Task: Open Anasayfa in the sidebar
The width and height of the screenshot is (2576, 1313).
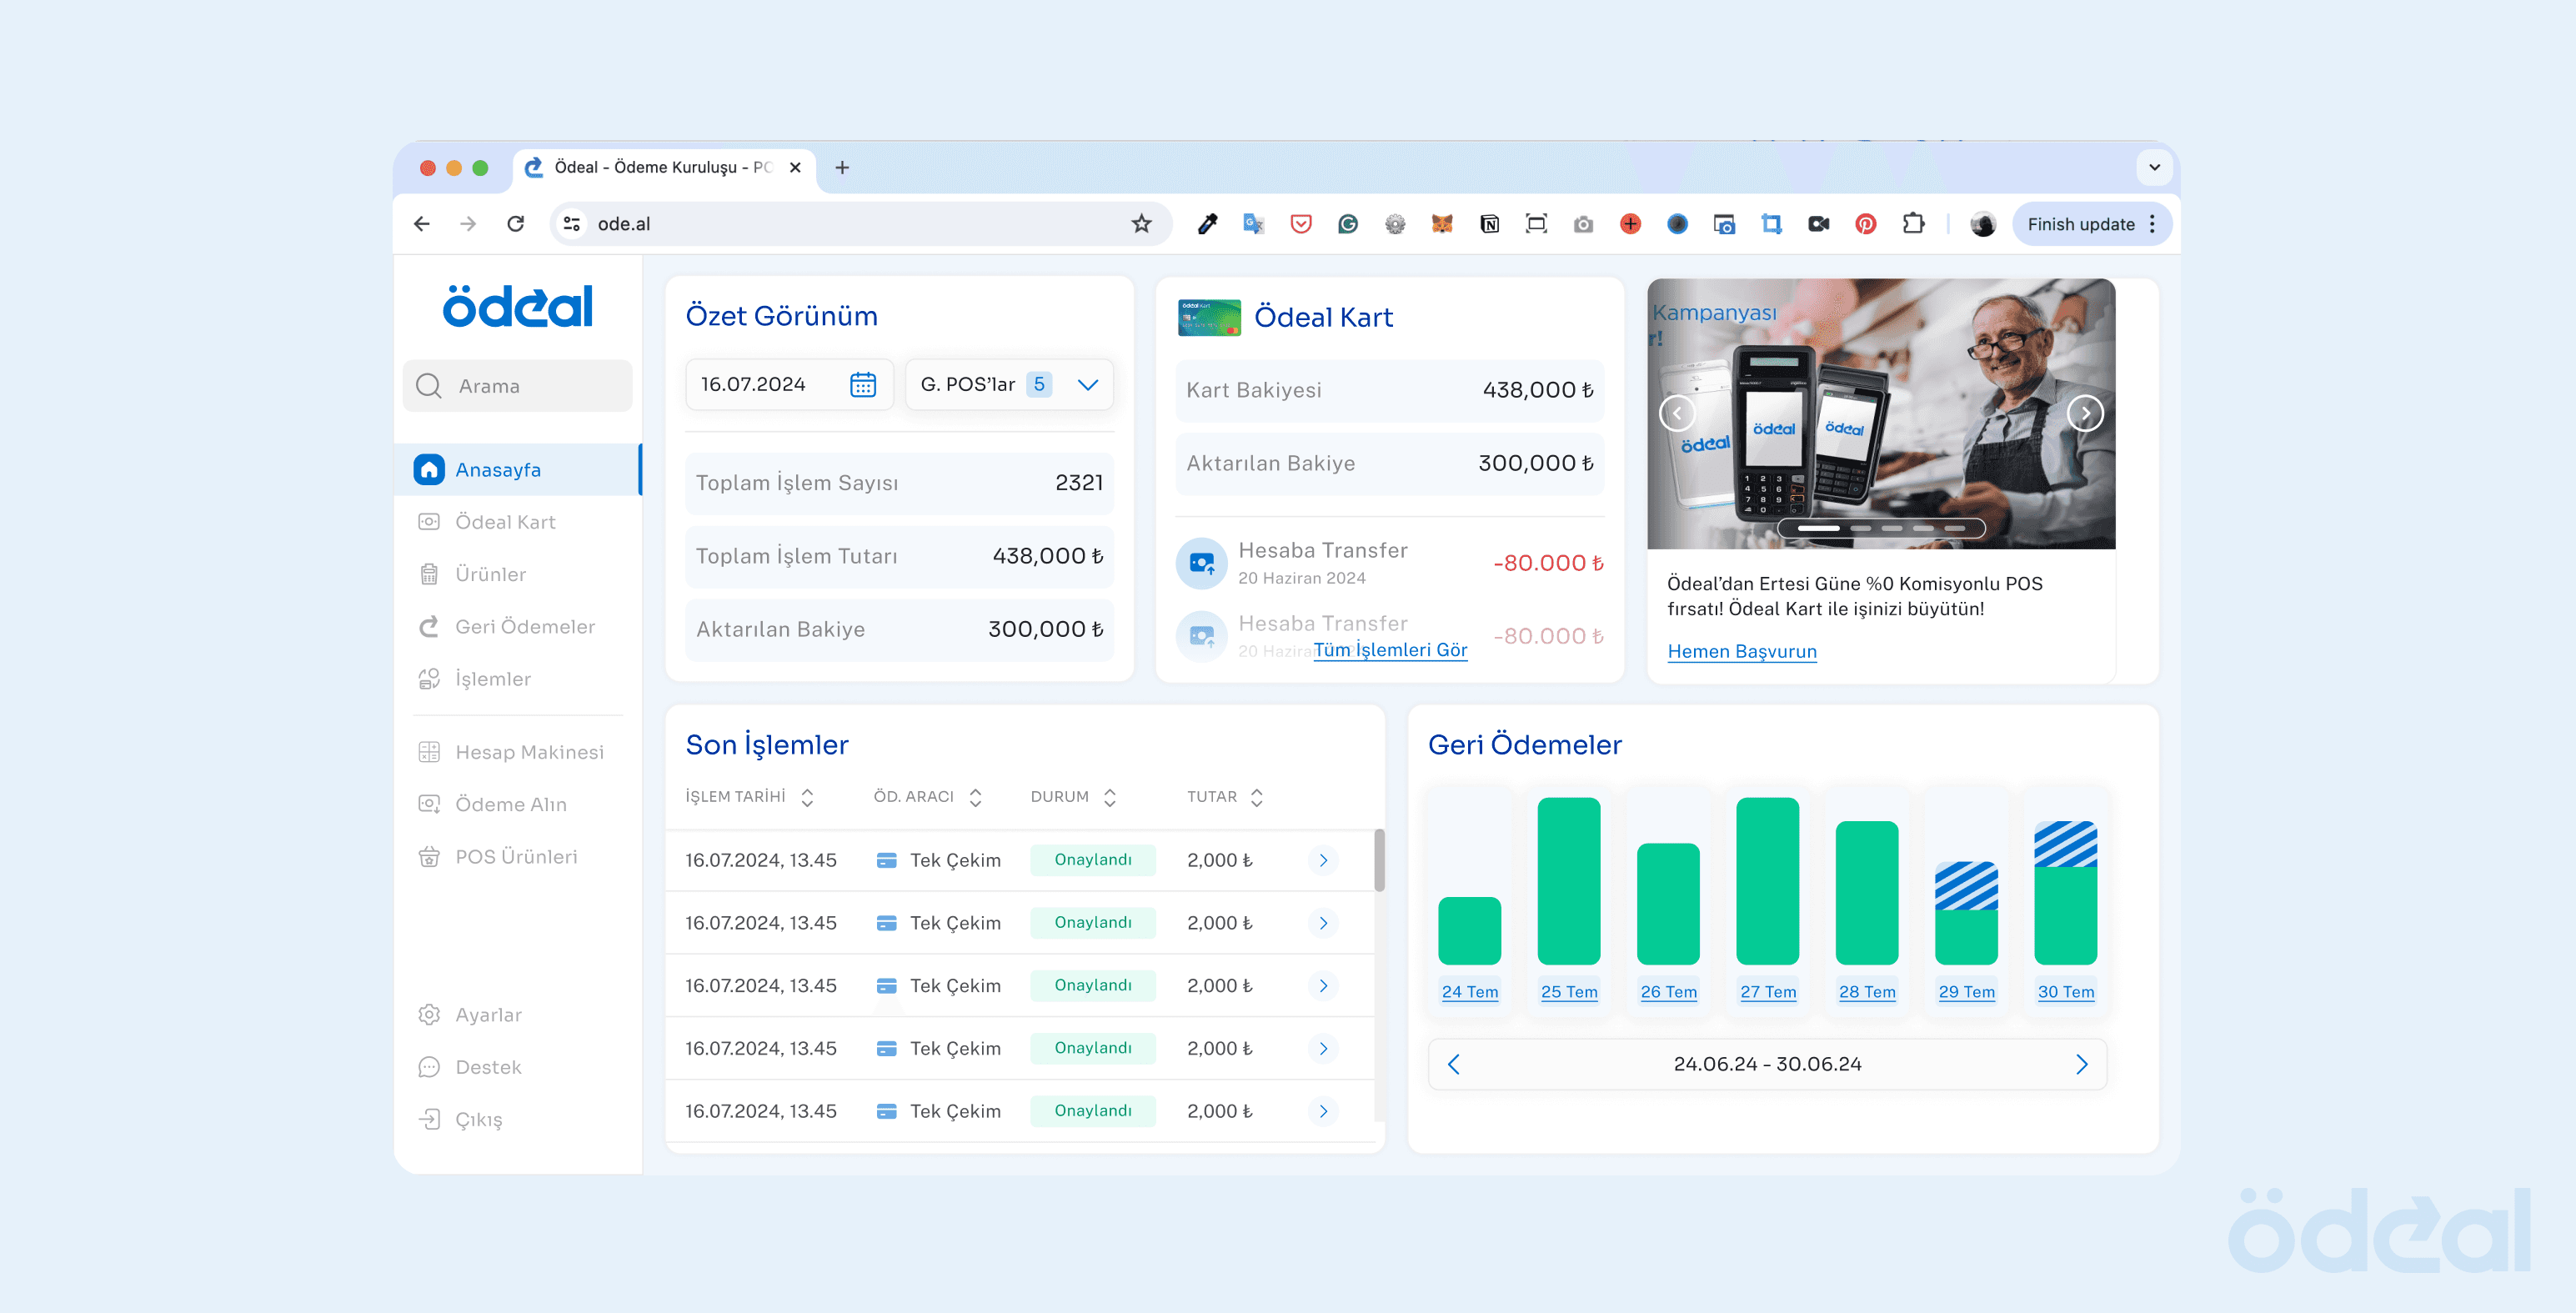Action: point(518,469)
